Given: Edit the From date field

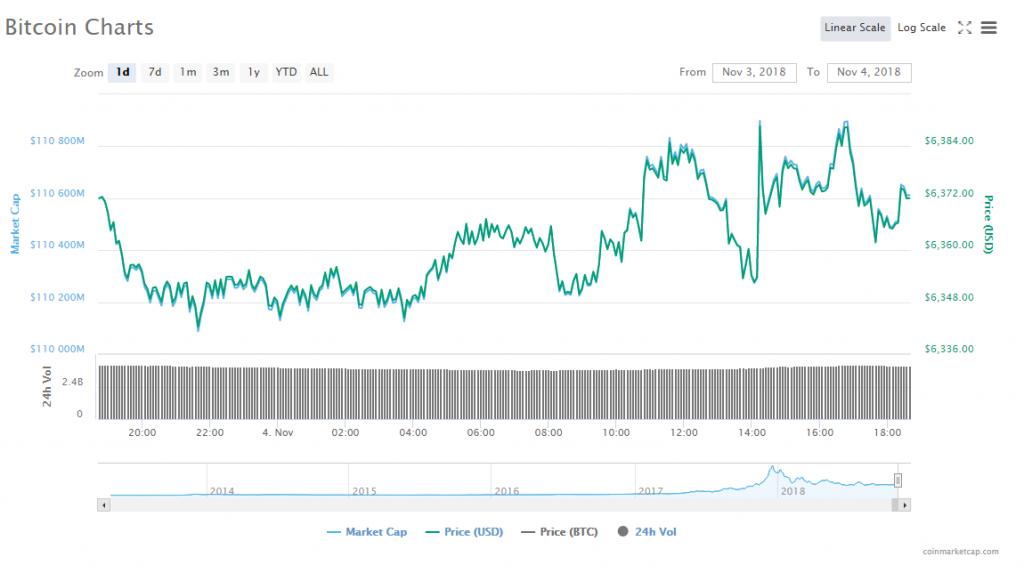Looking at the screenshot, I should coord(754,72).
